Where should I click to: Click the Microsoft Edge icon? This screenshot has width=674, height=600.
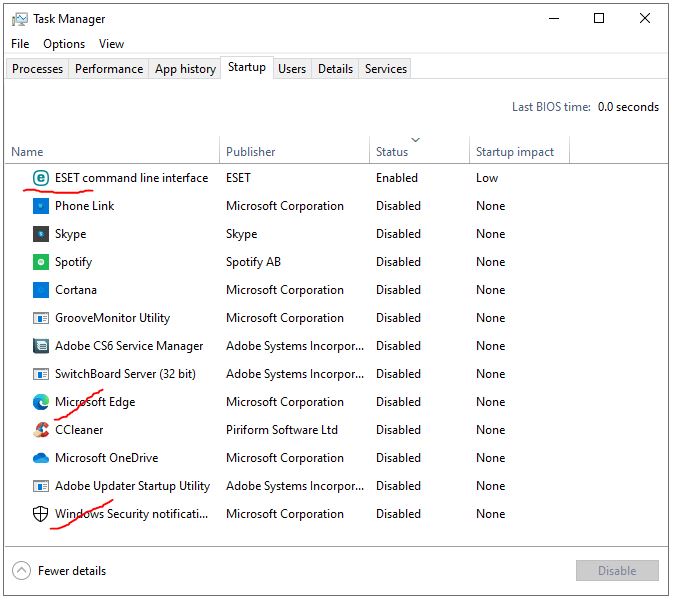41,402
